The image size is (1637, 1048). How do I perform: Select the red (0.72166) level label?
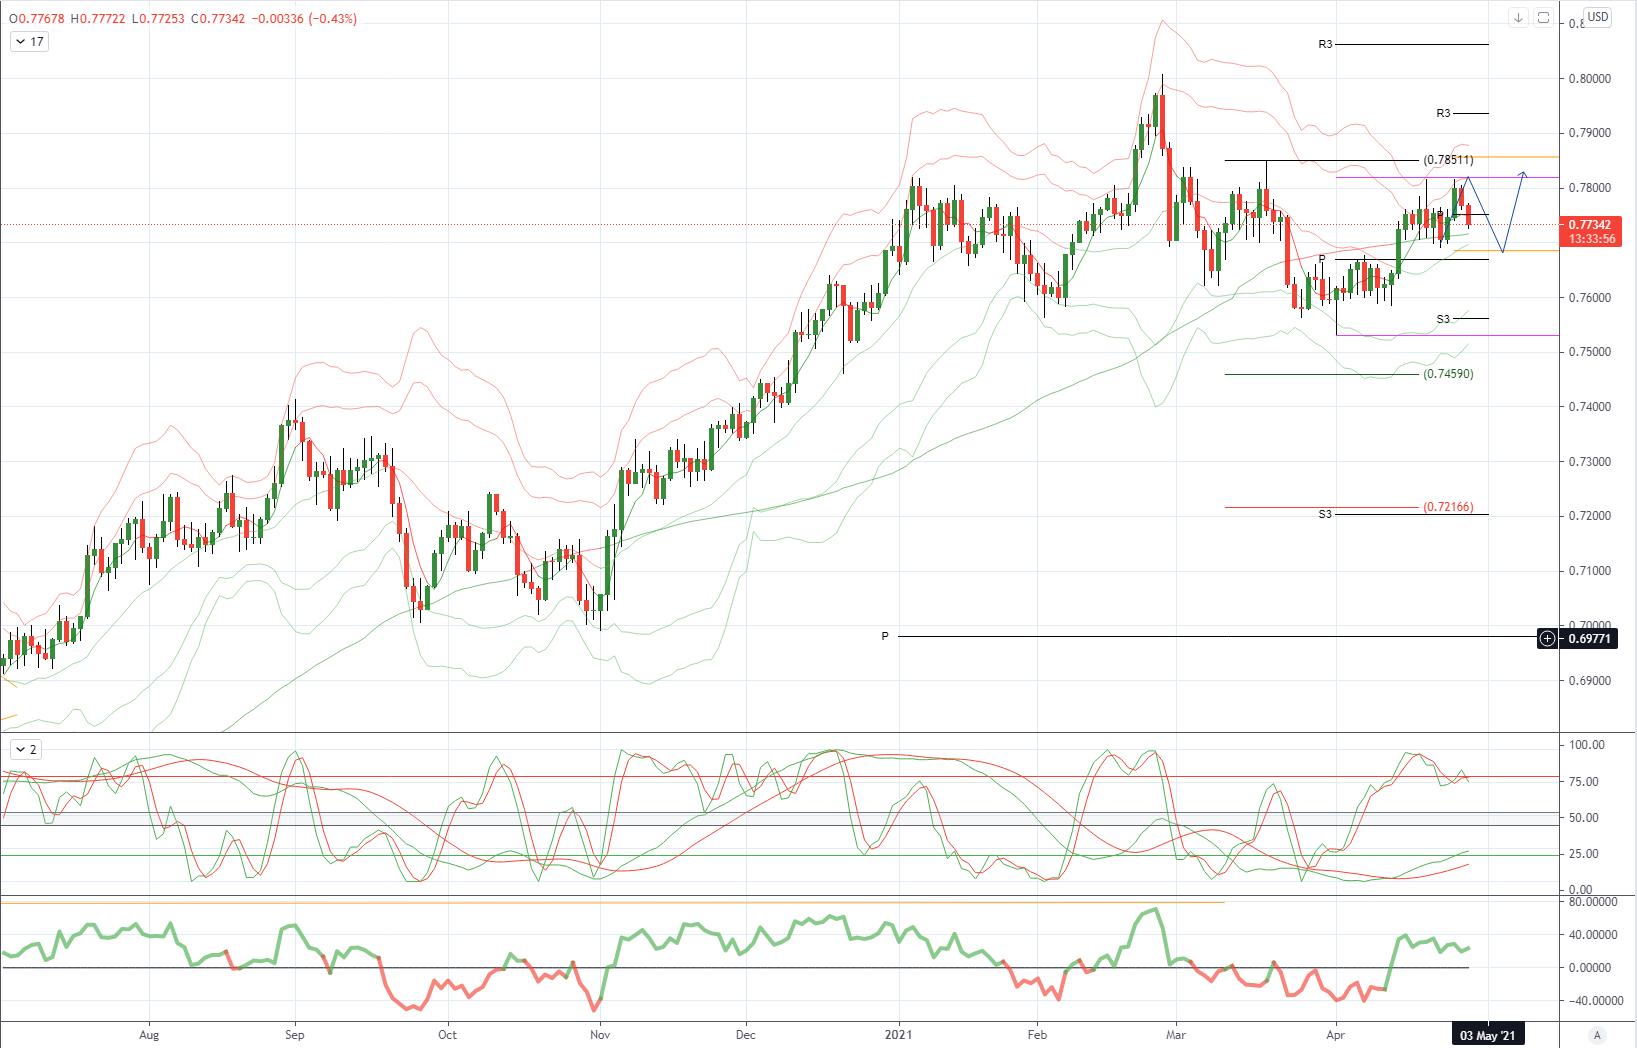[1448, 507]
